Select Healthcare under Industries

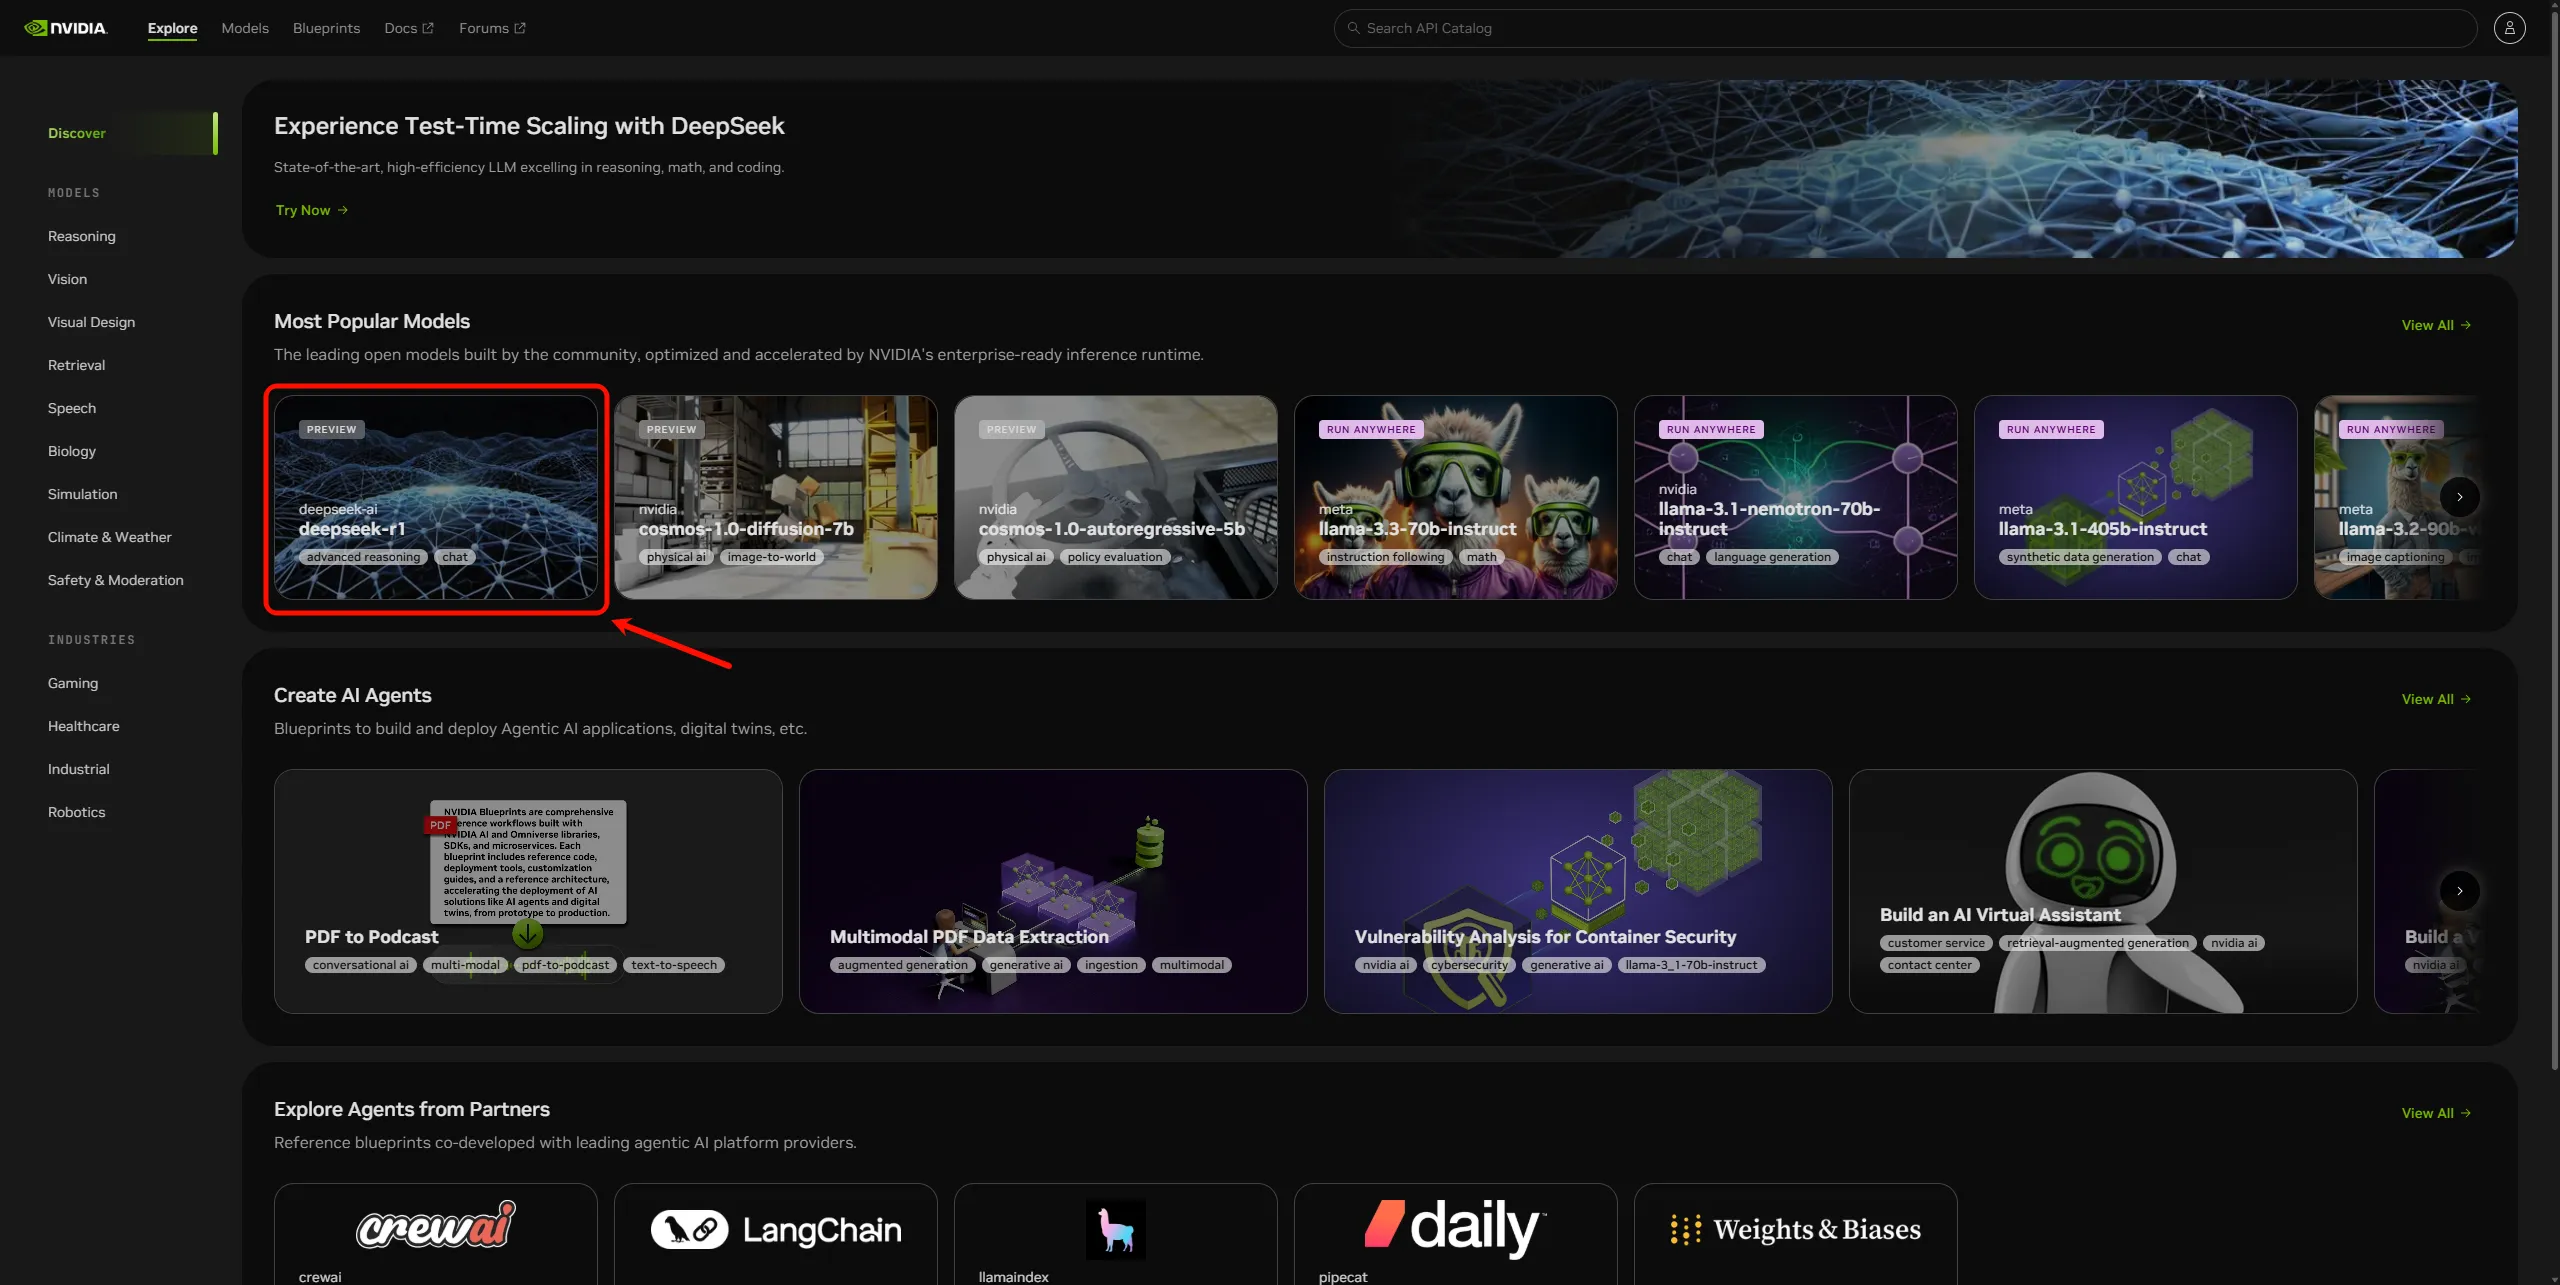pyautogui.click(x=83, y=726)
